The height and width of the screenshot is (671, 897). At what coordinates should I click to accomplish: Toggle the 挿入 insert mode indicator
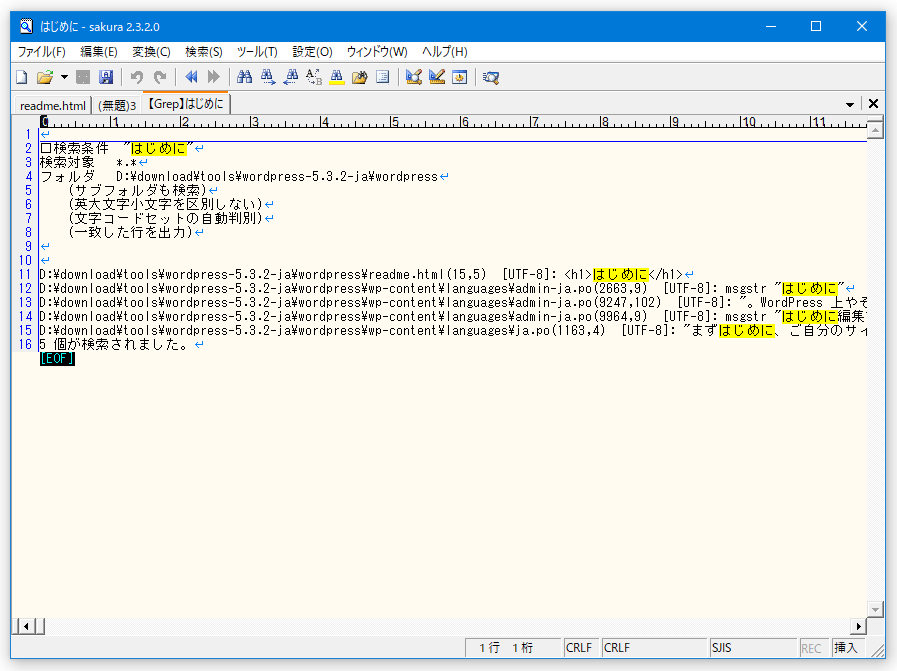(x=846, y=648)
